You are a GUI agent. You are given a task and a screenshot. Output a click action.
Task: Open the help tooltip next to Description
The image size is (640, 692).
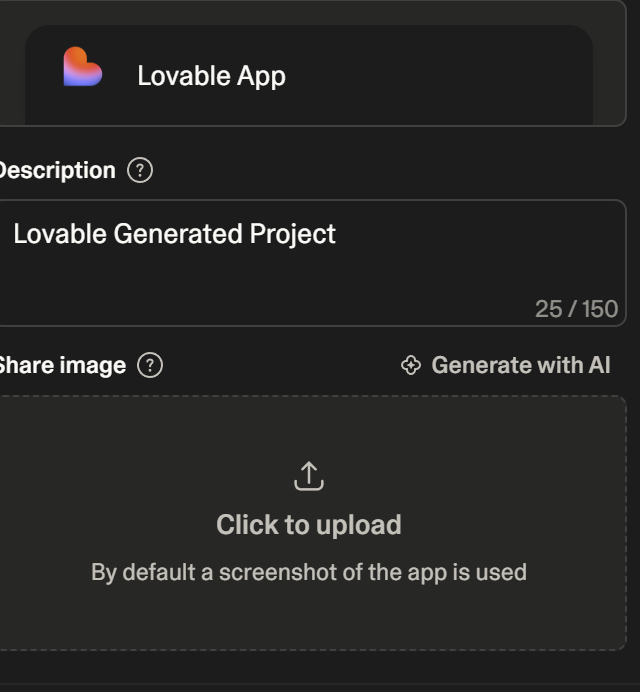pyautogui.click(x=140, y=171)
